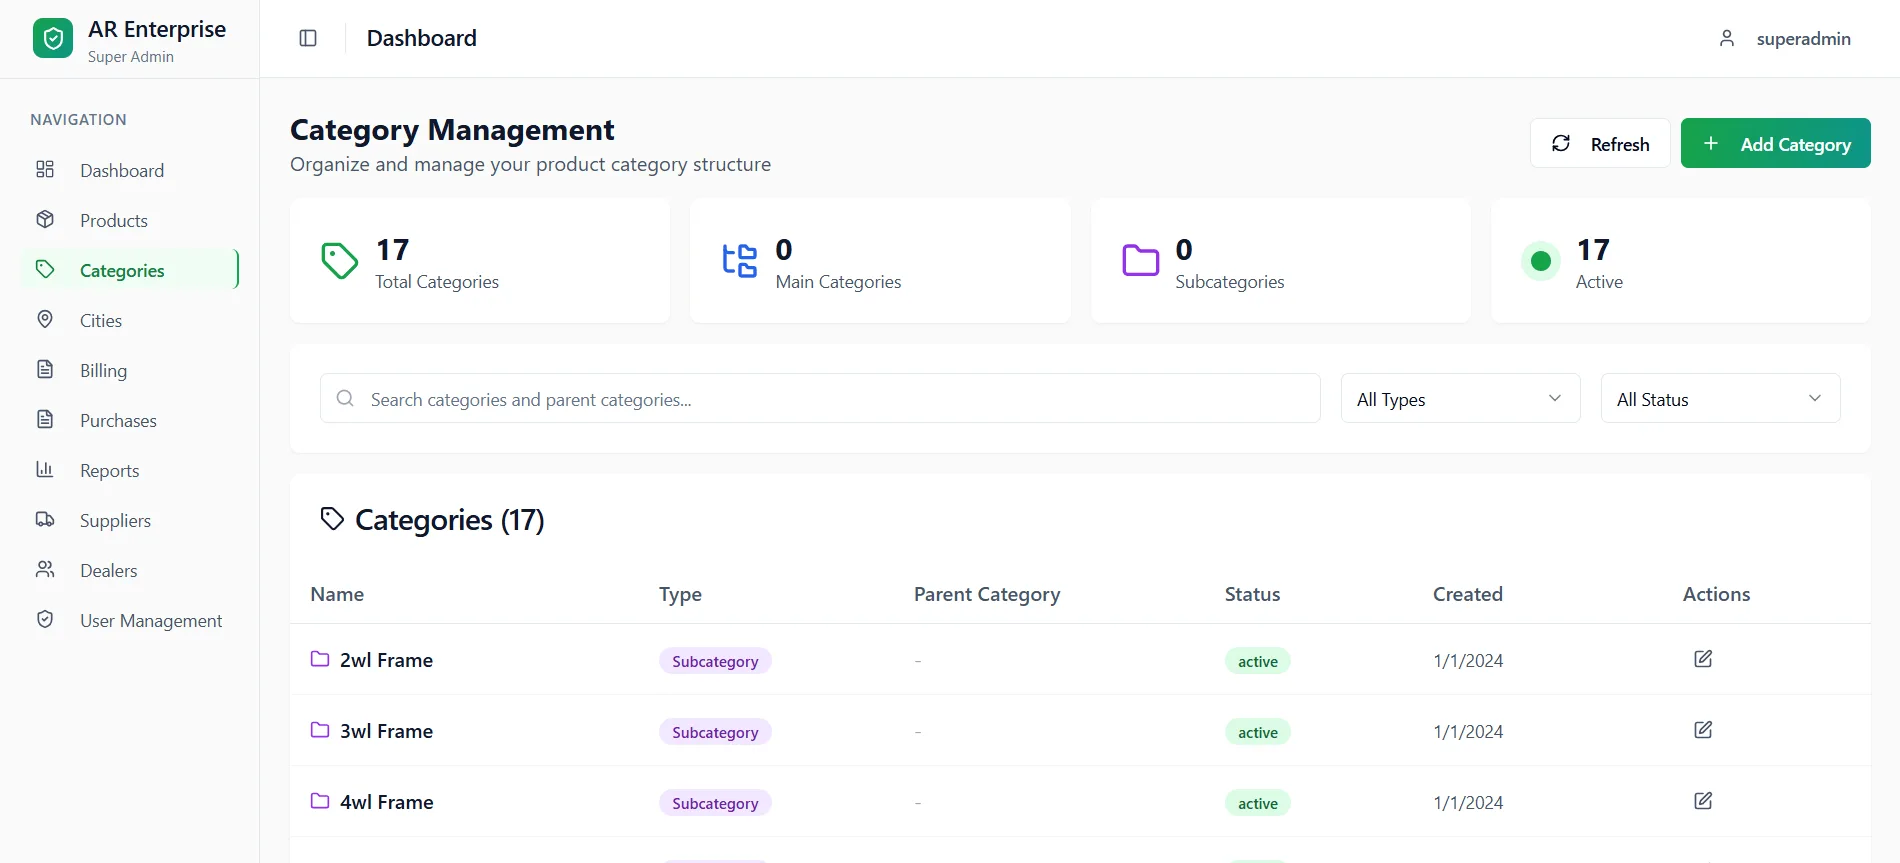Click the 2wl Frame name text

coord(386,660)
